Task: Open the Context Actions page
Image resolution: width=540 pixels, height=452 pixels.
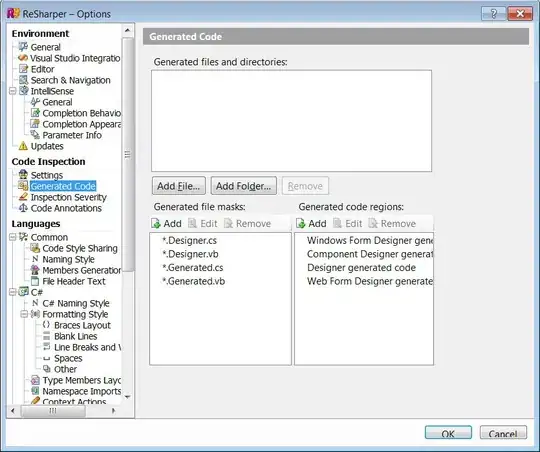Action: [x=74, y=401]
